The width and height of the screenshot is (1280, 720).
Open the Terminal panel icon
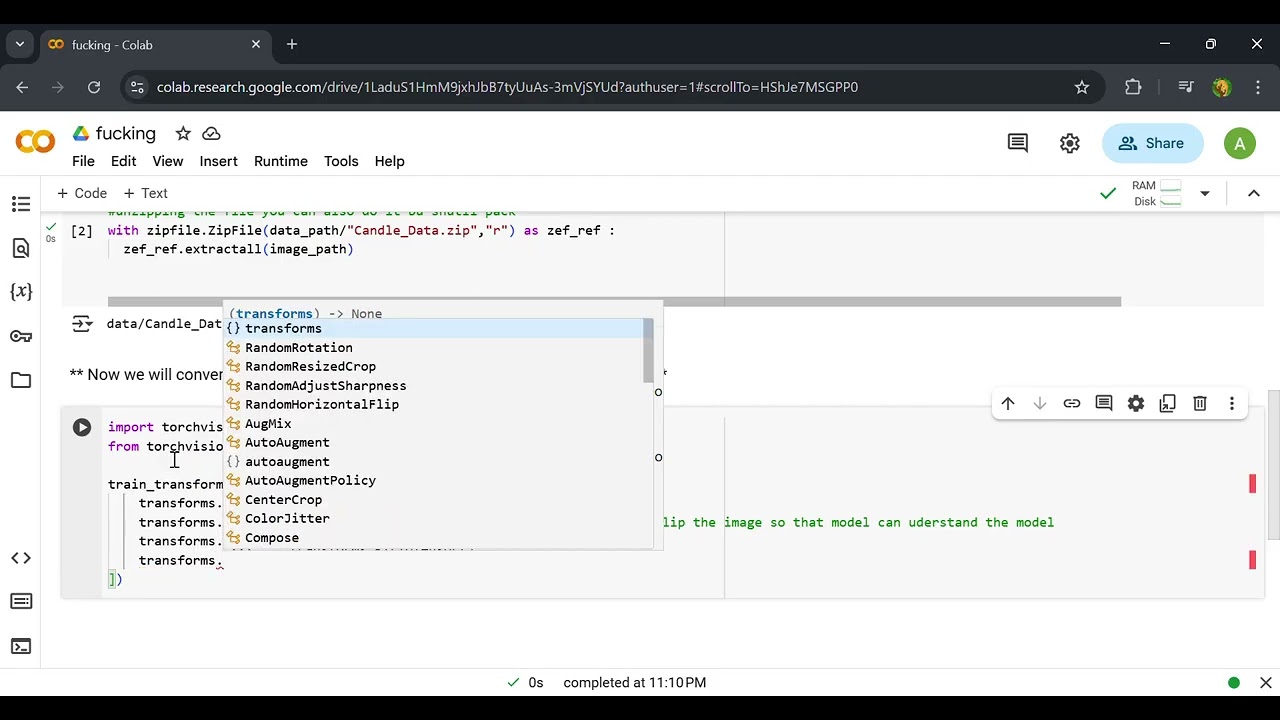[21, 646]
